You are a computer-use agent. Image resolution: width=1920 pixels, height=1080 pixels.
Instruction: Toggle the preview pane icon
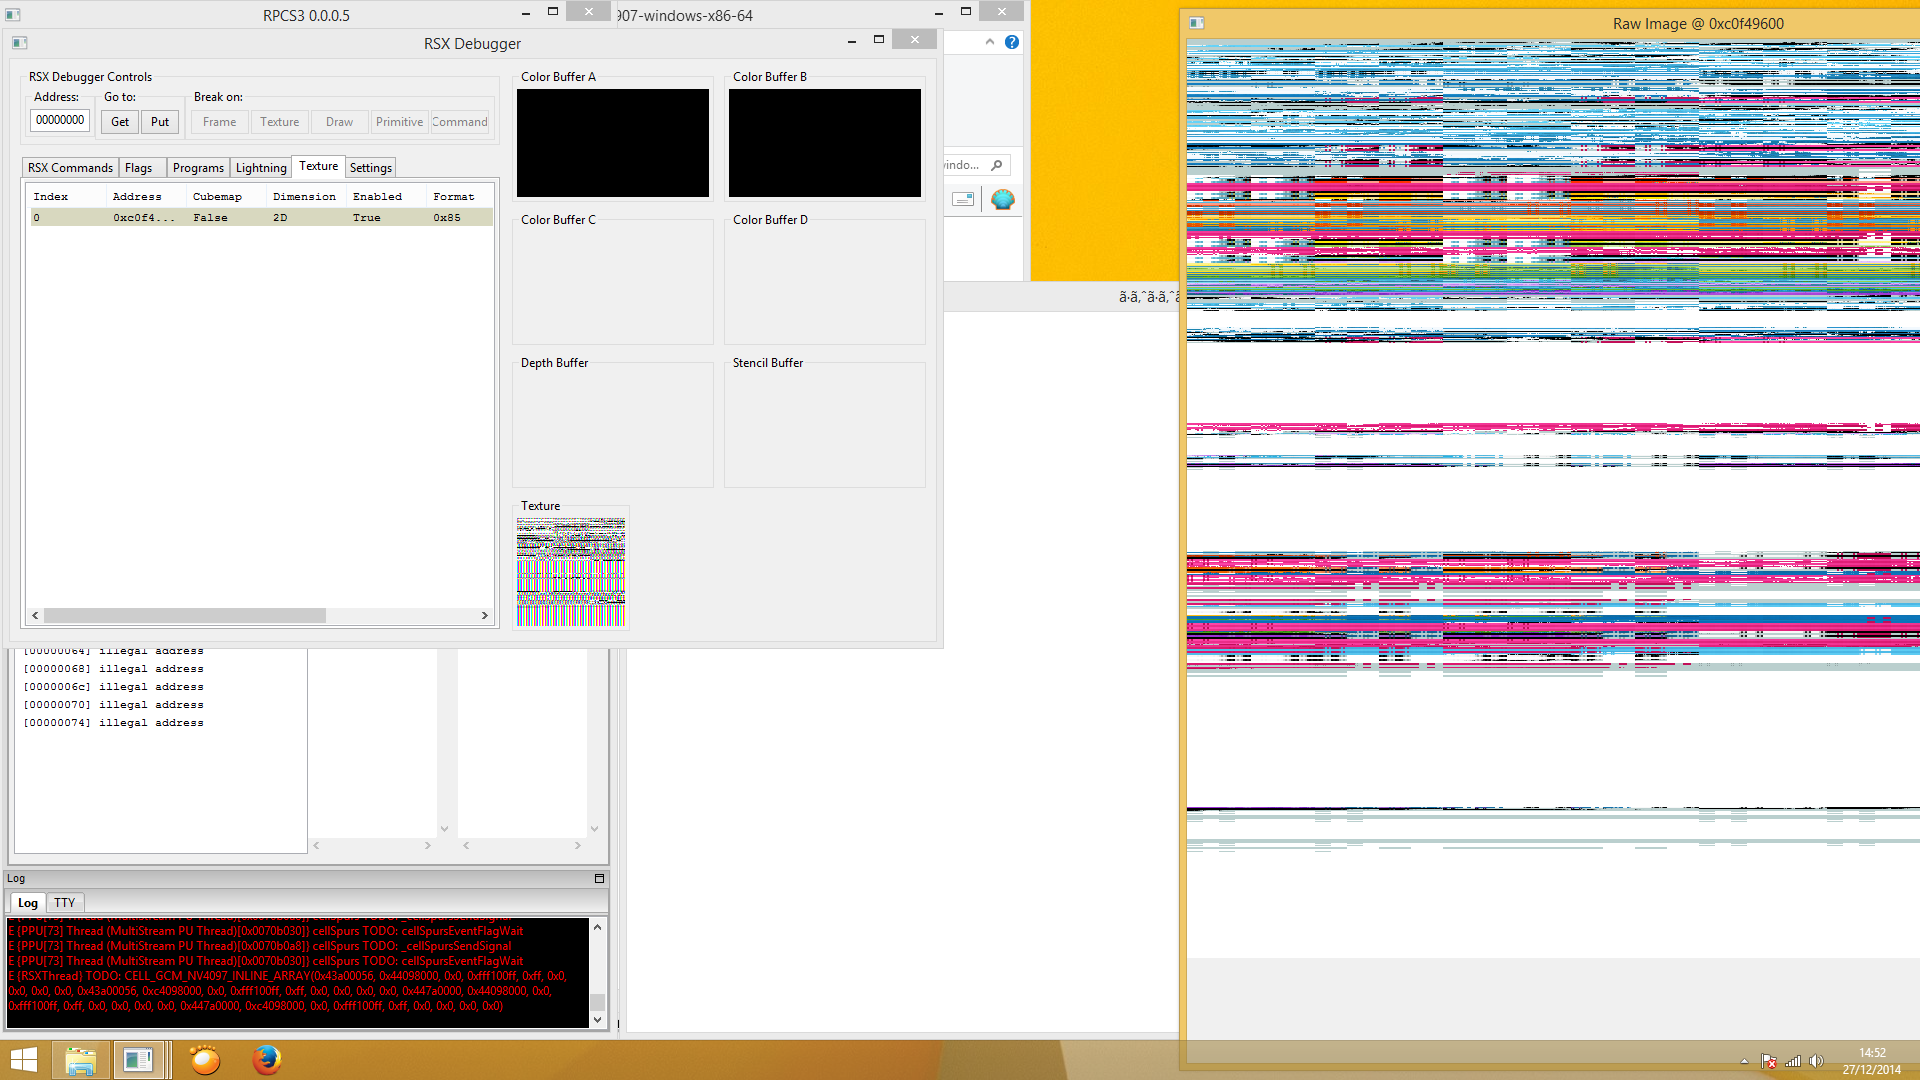963,199
